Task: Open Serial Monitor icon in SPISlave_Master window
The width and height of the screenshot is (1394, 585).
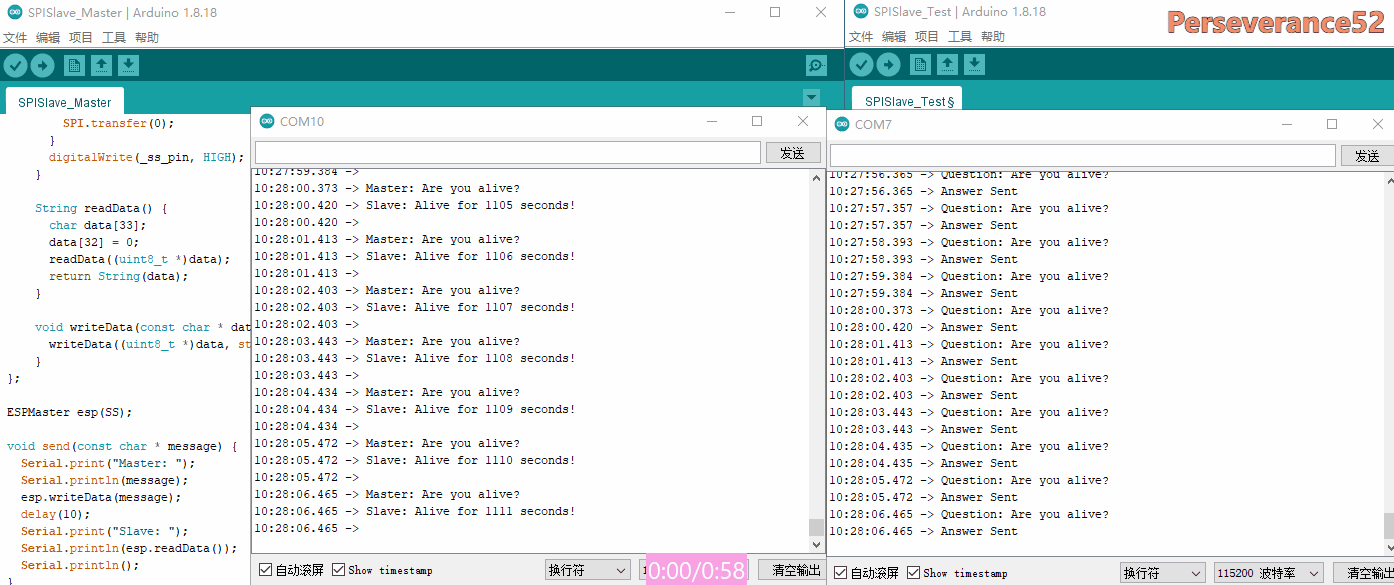Action: coord(815,64)
